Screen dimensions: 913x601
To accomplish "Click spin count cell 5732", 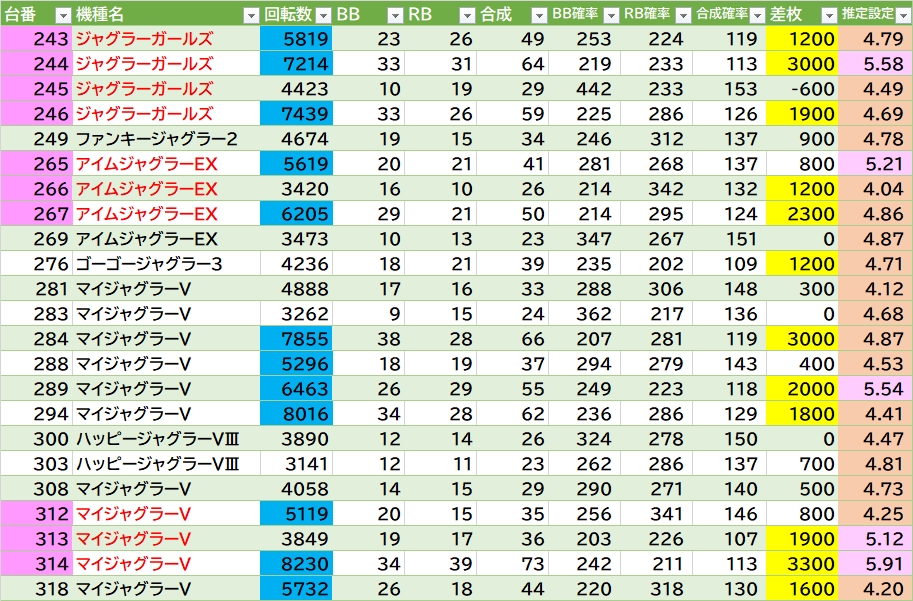I will coord(296,588).
